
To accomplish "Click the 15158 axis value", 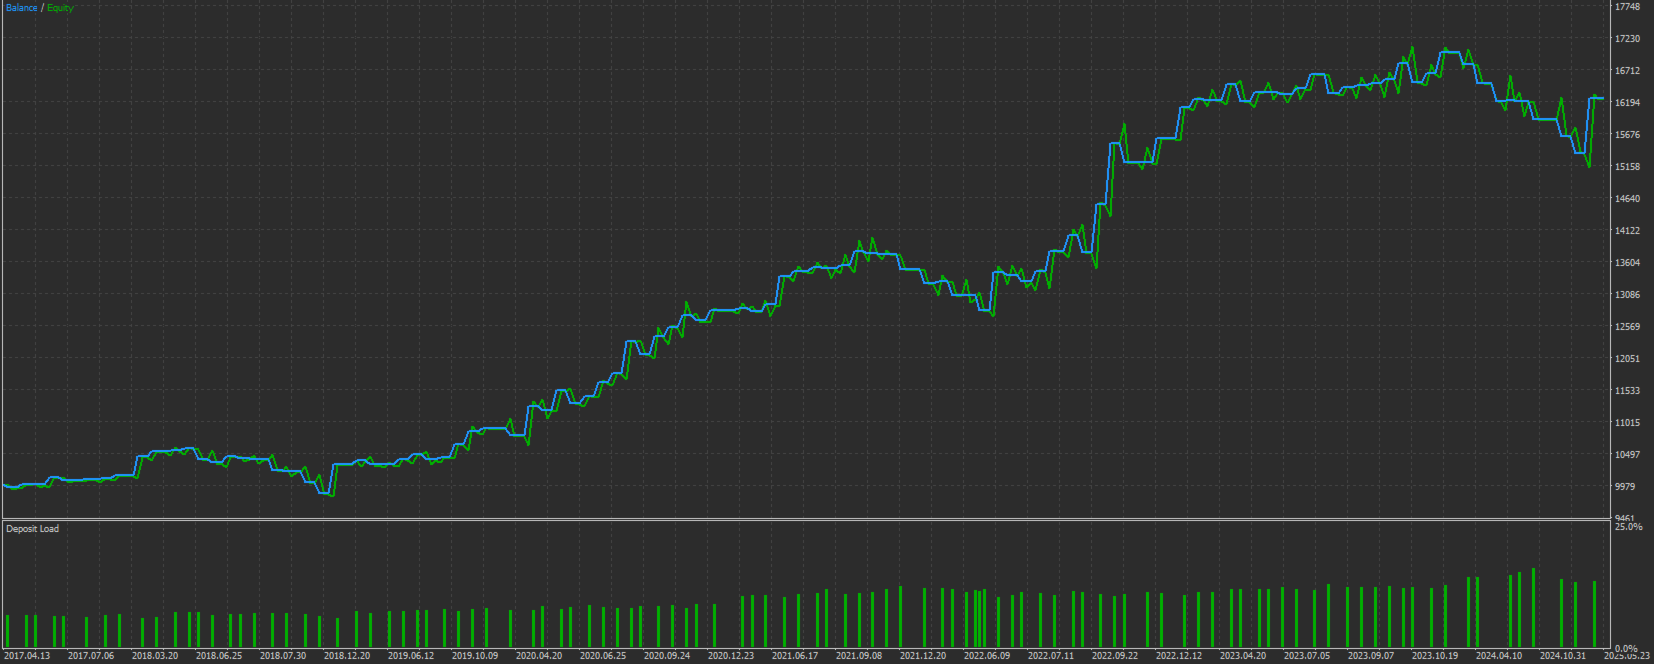I will tap(1627, 167).
